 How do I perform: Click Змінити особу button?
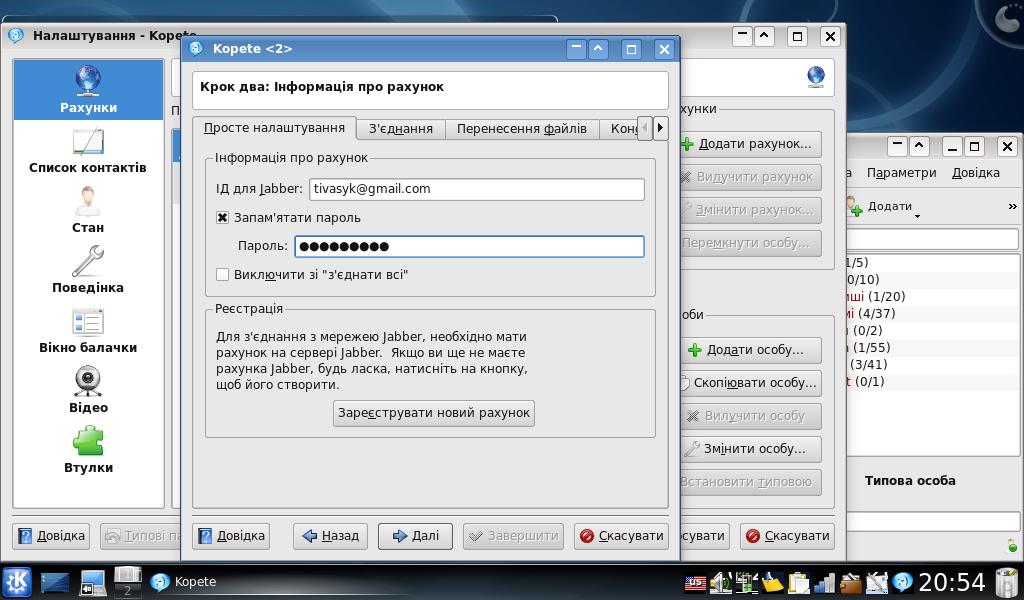(750, 449)
